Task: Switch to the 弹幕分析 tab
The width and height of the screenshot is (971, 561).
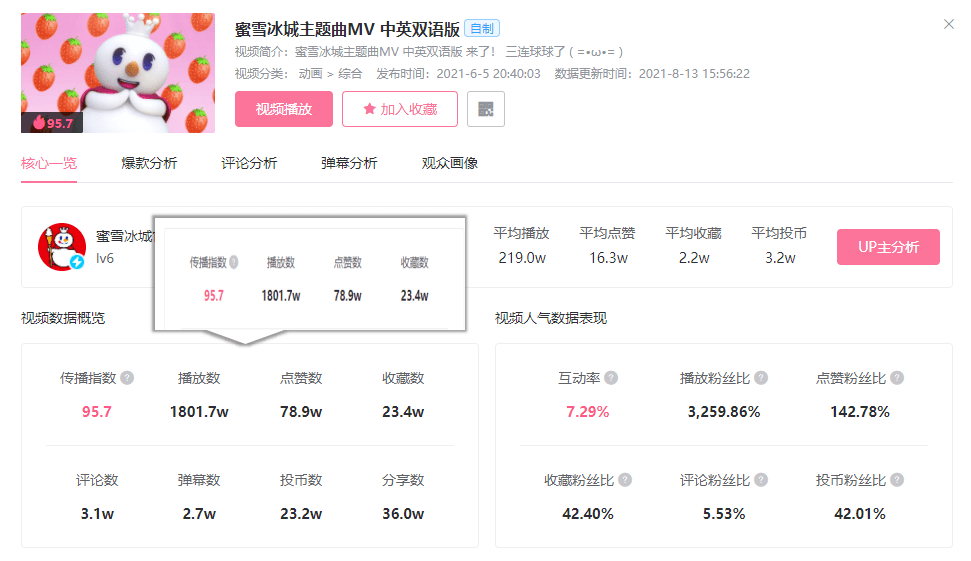Action: (349, 163)
